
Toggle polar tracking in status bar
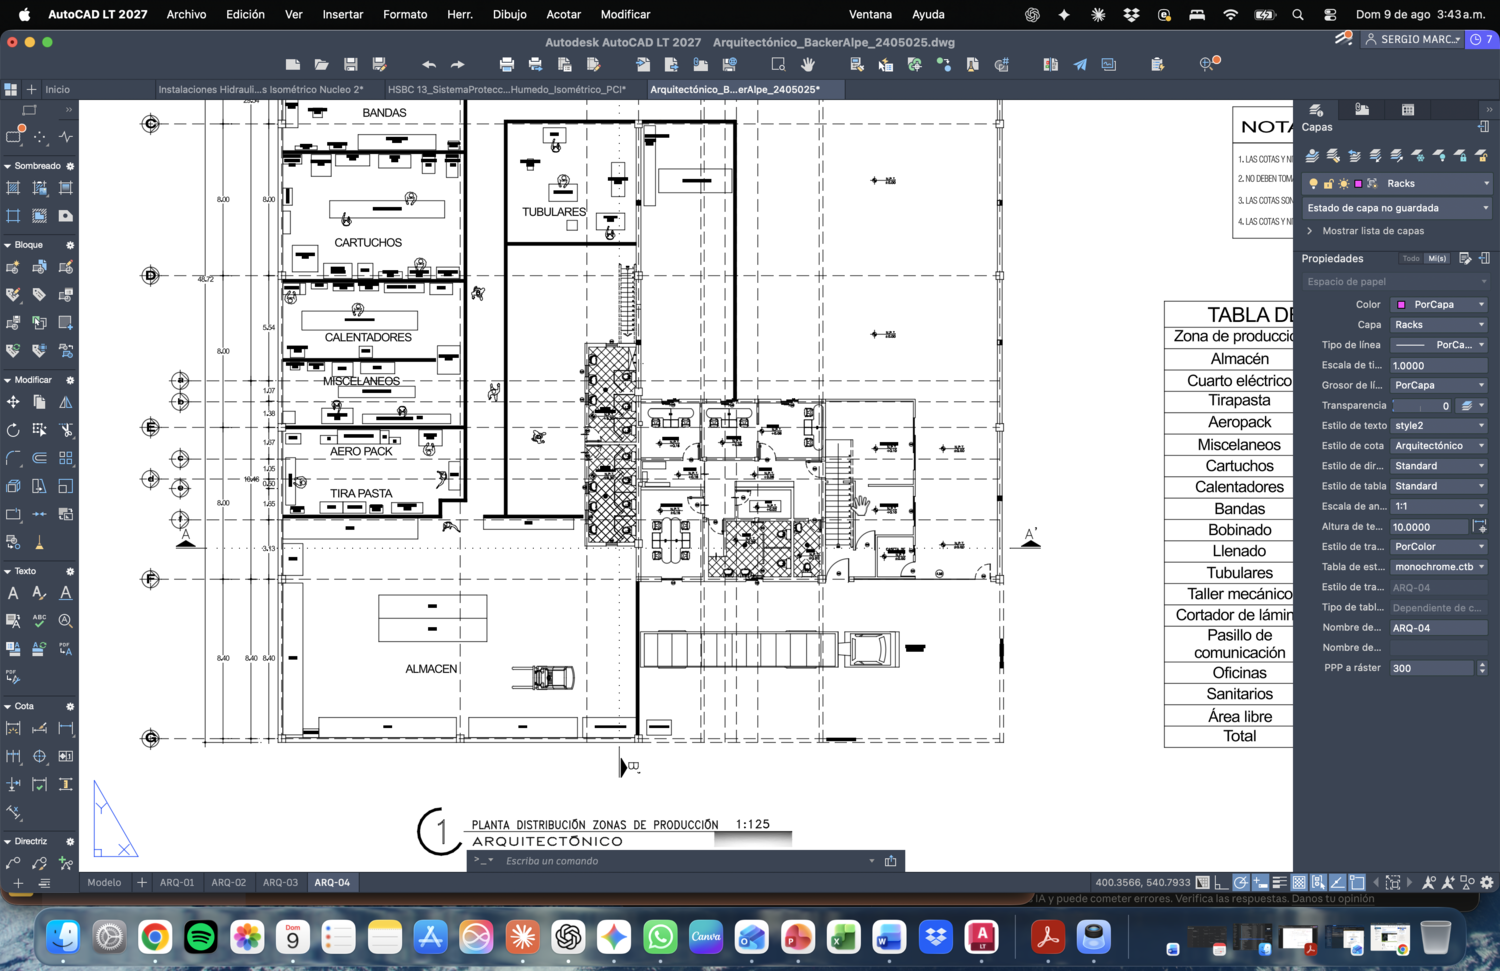click(x=1241, y=882)
